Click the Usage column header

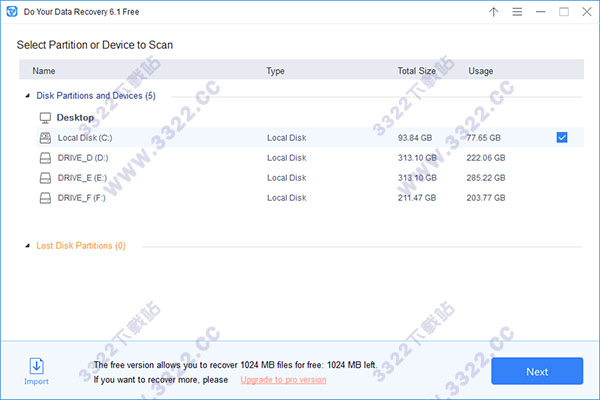pyautogui.click(x=481, y=71)
